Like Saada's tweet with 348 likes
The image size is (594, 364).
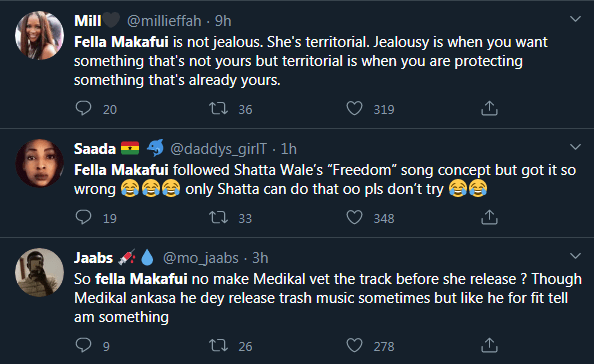354,217
